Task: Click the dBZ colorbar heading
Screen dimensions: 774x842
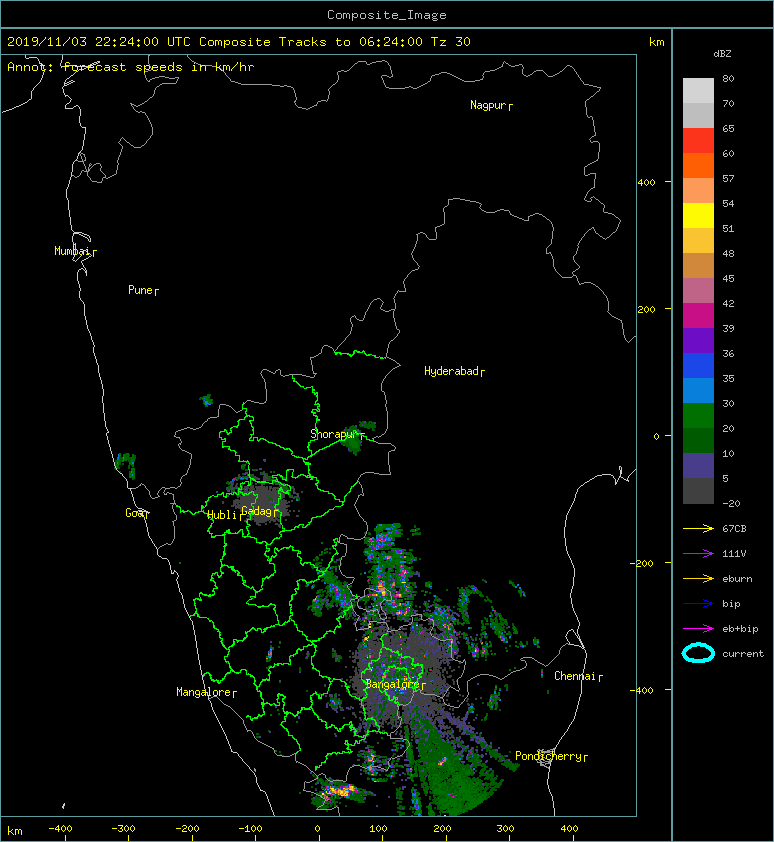Action: (722, 54)
